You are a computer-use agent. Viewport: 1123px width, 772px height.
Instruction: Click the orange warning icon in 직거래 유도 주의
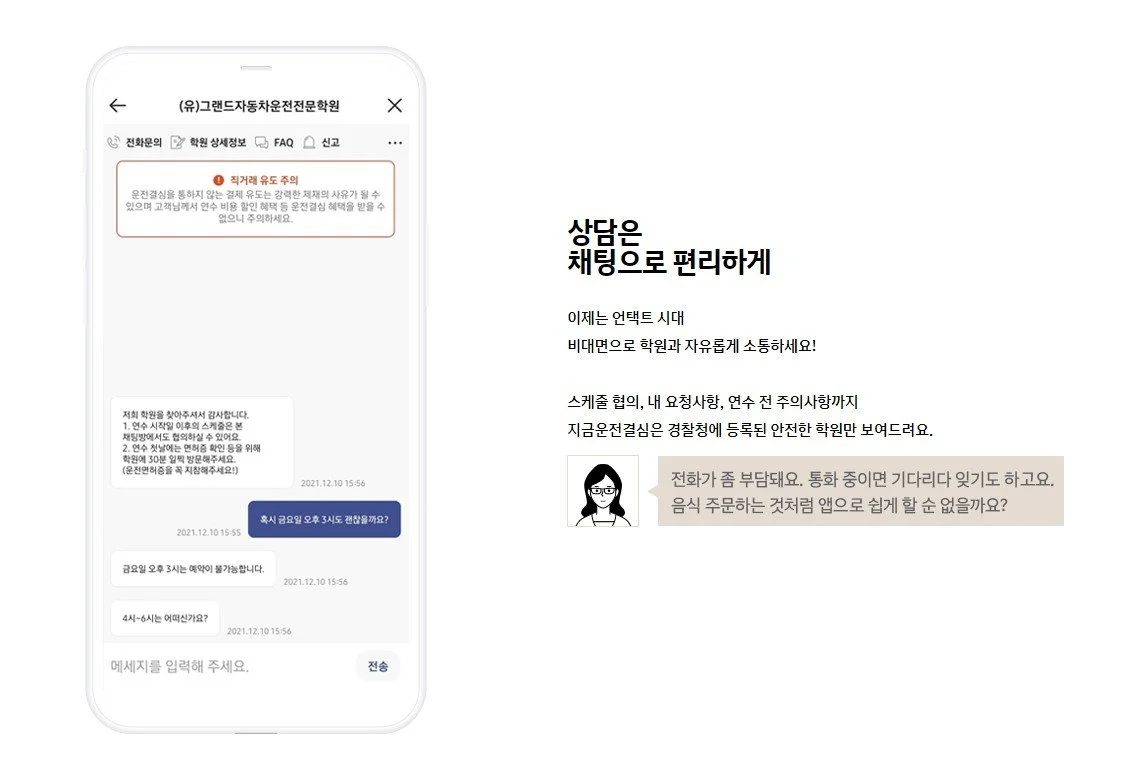218,180
